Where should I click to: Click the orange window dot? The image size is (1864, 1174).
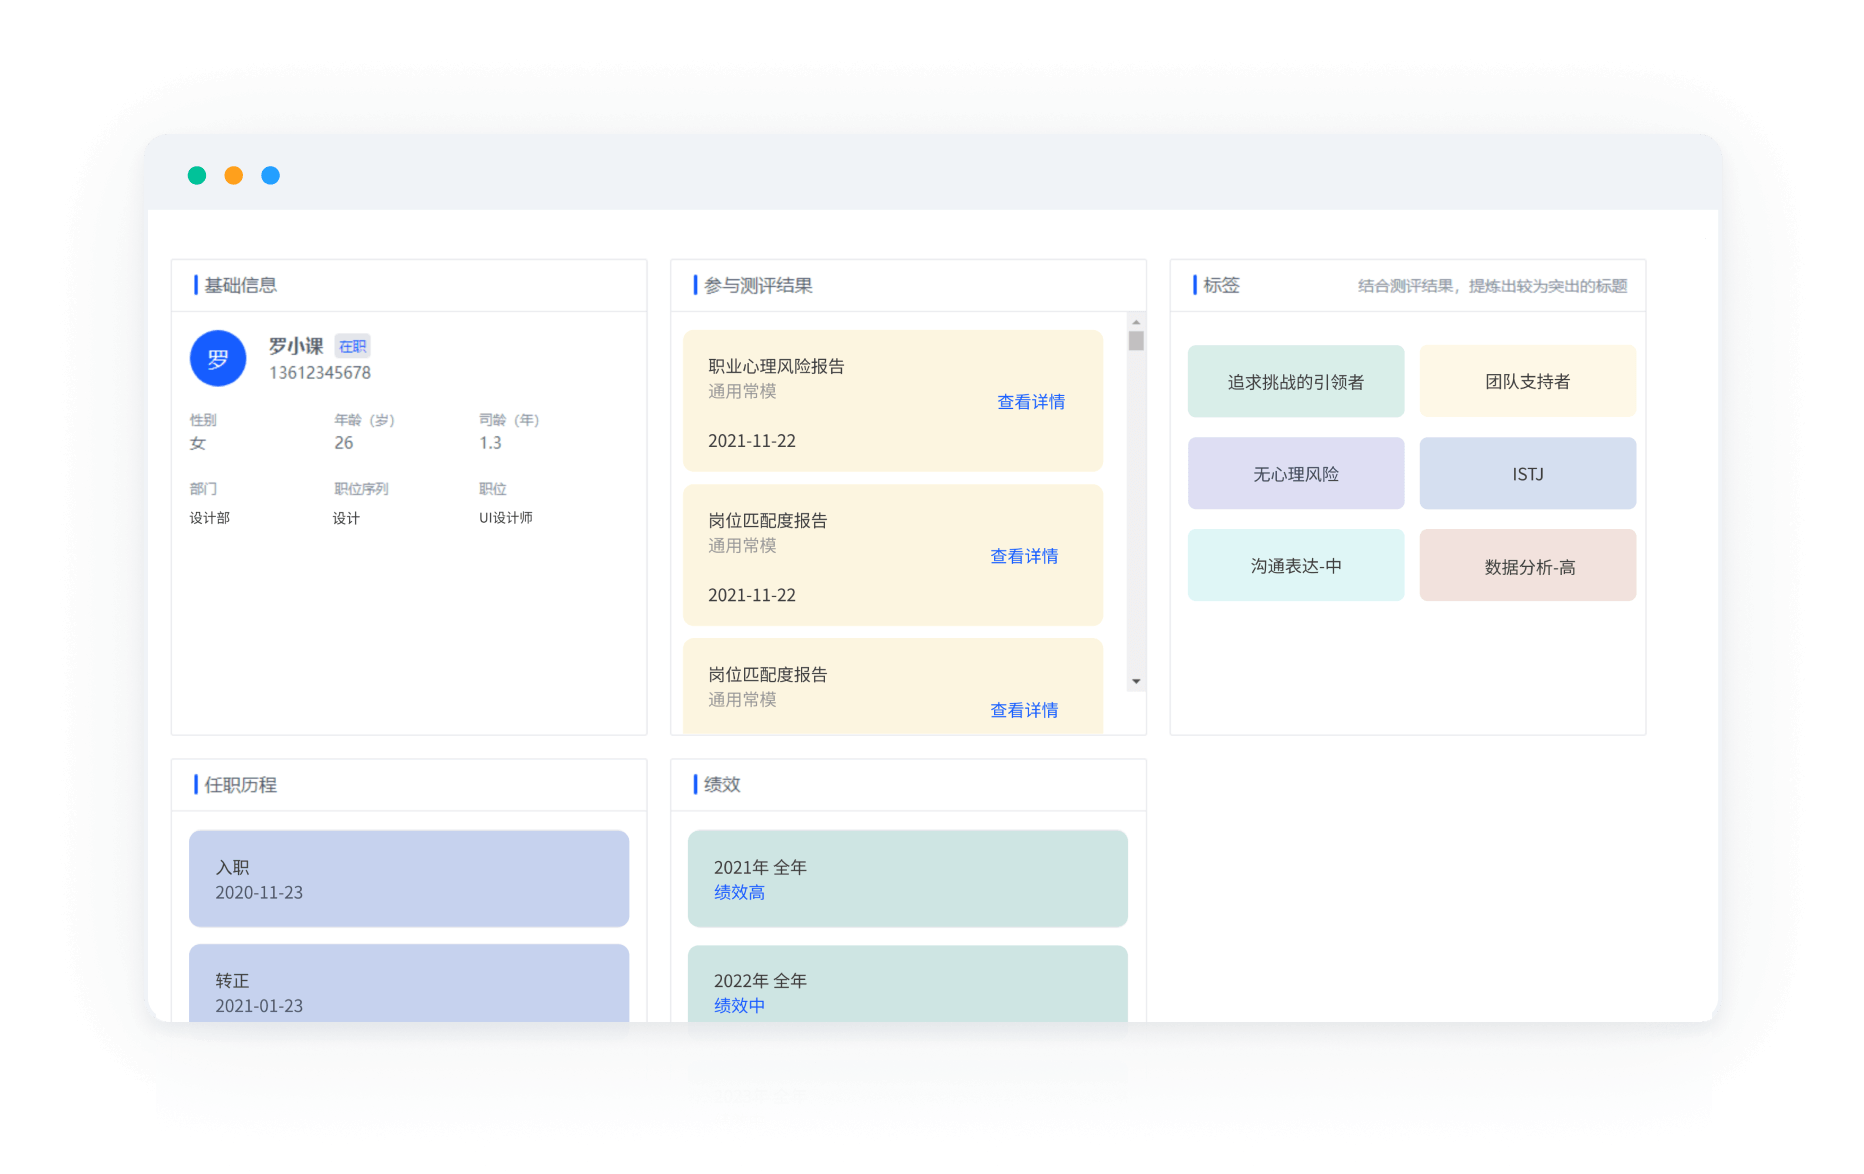coord(233,176)
